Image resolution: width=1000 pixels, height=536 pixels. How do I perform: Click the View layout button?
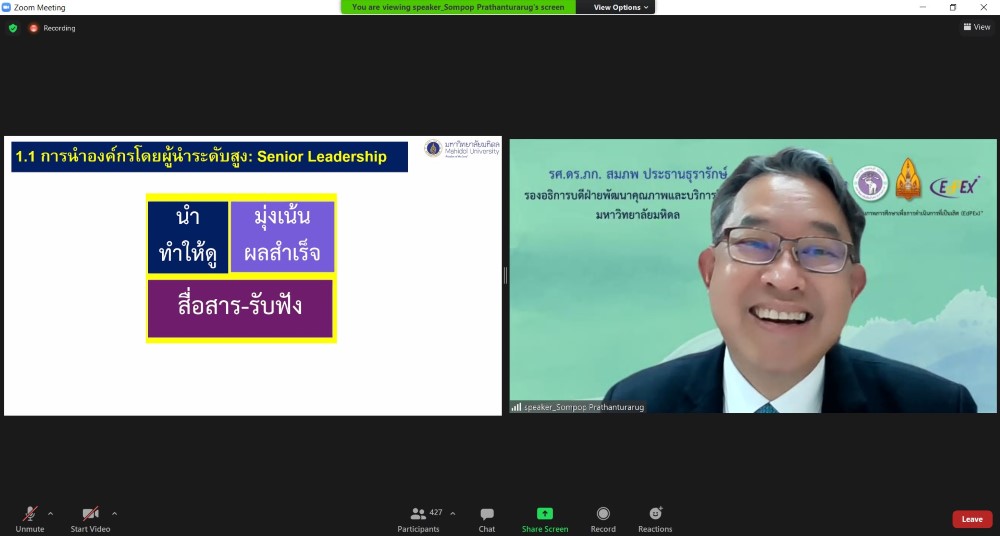[x=976, y=27]
